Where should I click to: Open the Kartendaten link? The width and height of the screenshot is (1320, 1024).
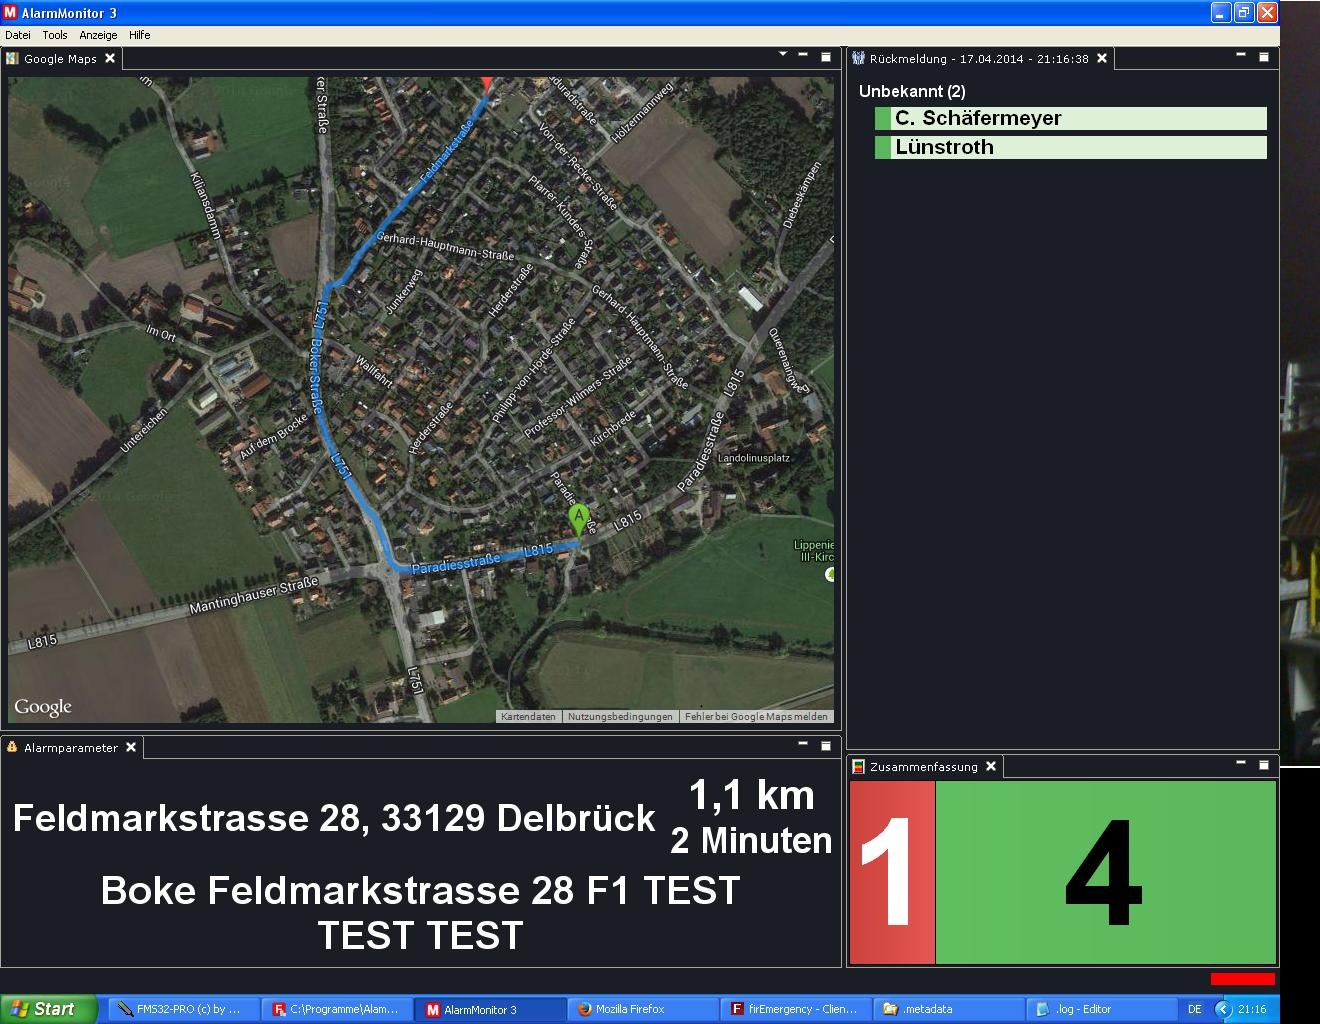[x=528, y=716]
